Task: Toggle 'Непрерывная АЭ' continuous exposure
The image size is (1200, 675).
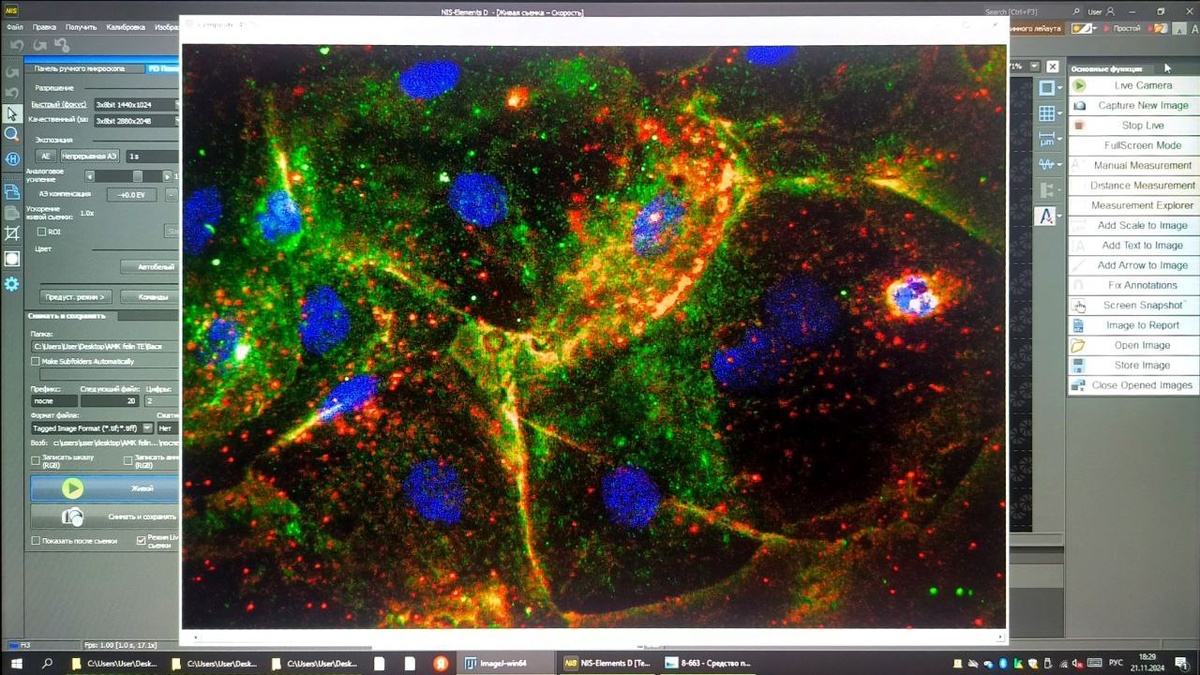Action: (x=91, y=156)
